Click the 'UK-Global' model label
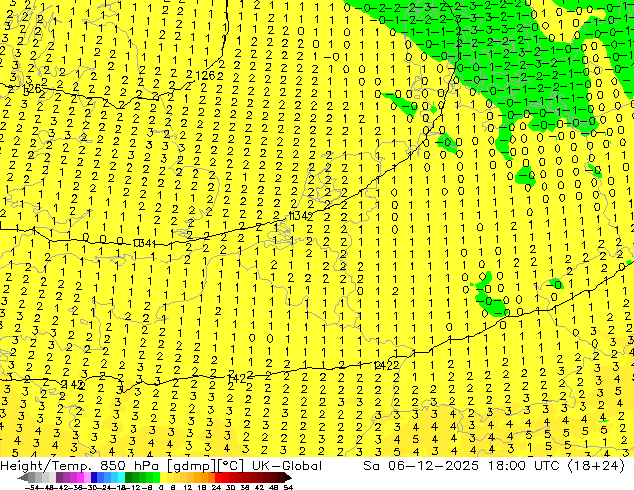 (287, 466)
